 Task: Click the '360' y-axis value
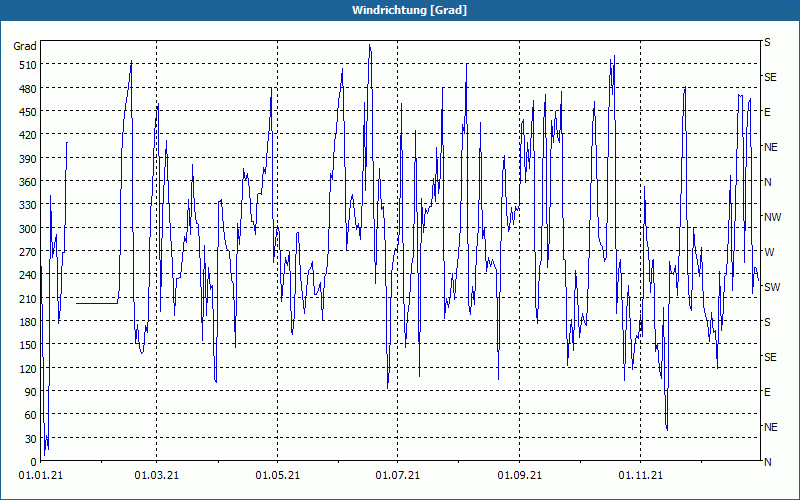[x=28, y=182]
